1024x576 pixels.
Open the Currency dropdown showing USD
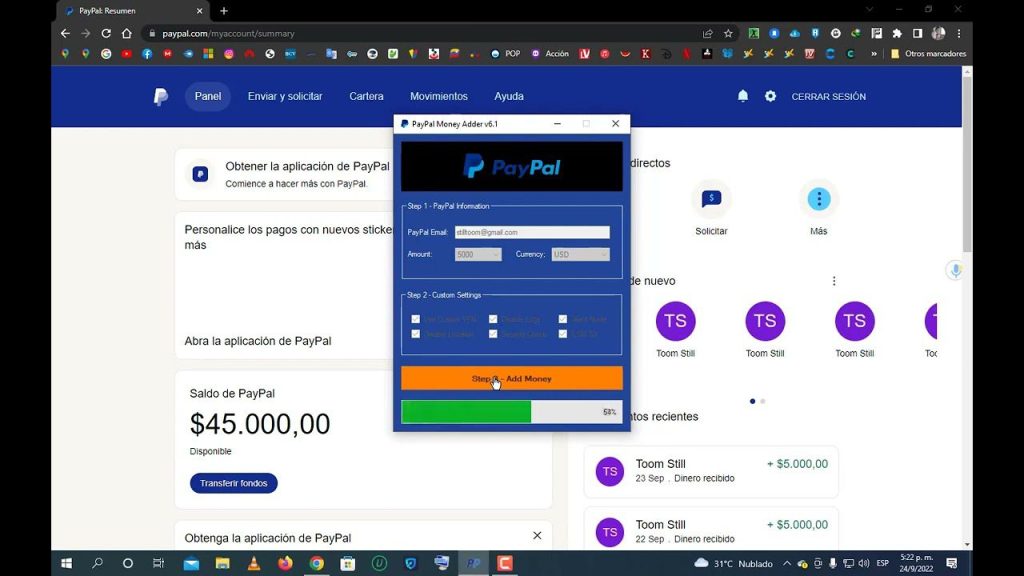580,255
